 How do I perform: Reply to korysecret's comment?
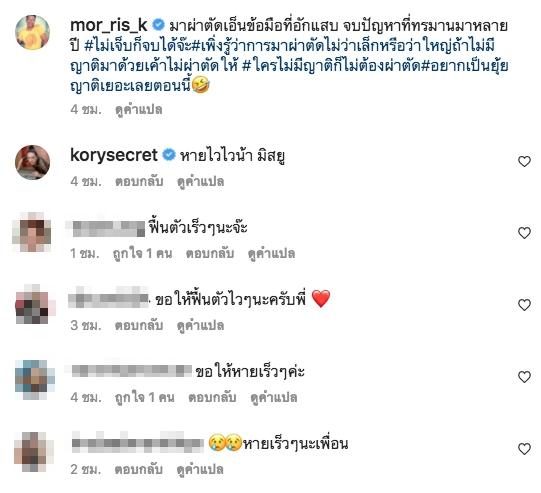tap(139, 181)
